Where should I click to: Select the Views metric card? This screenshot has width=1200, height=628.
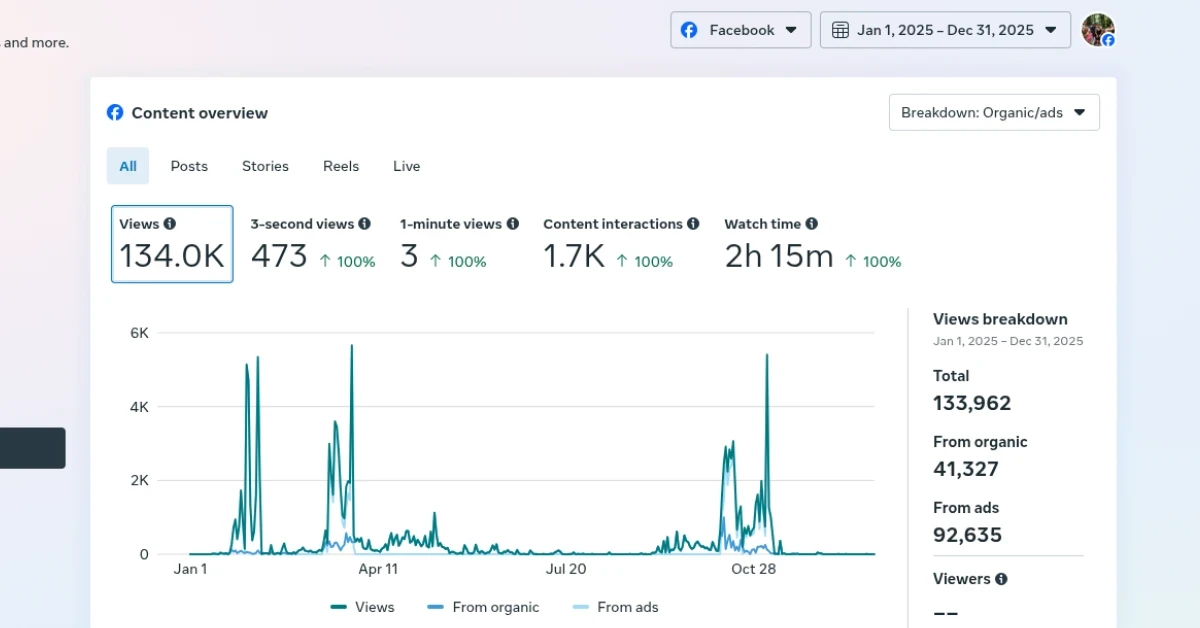[172, 244]
